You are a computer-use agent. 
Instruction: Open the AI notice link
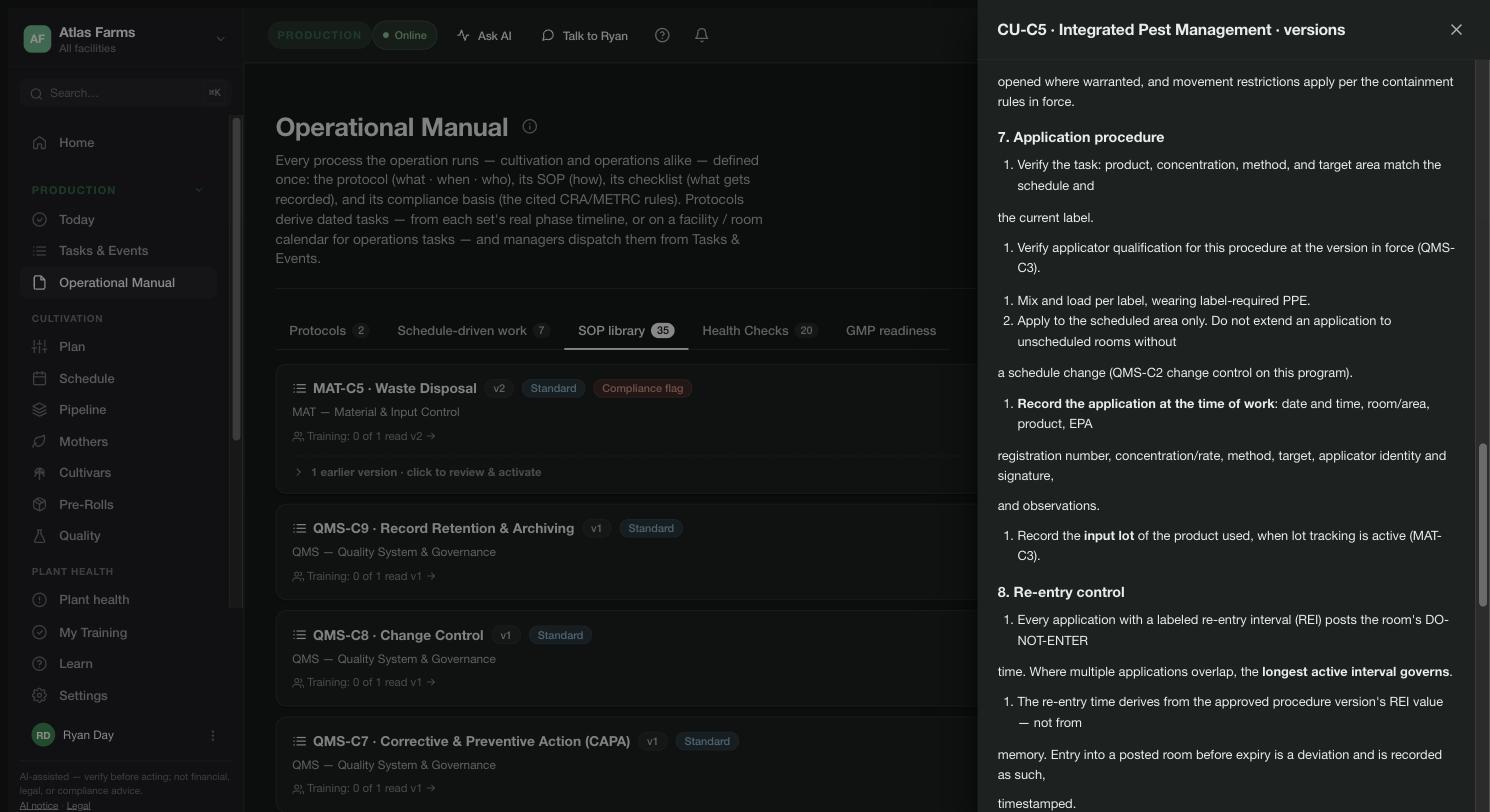38,806
